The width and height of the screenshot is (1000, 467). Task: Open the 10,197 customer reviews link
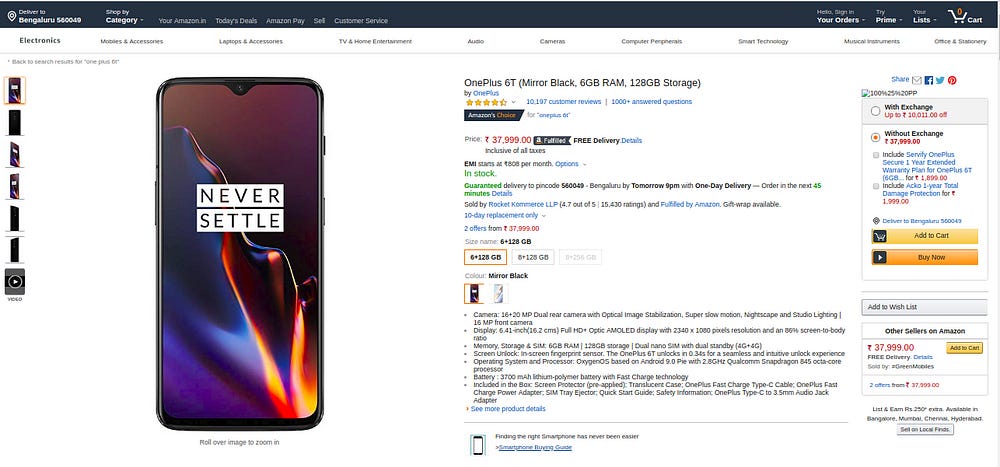pyautogui.click(x=563, y=102)
